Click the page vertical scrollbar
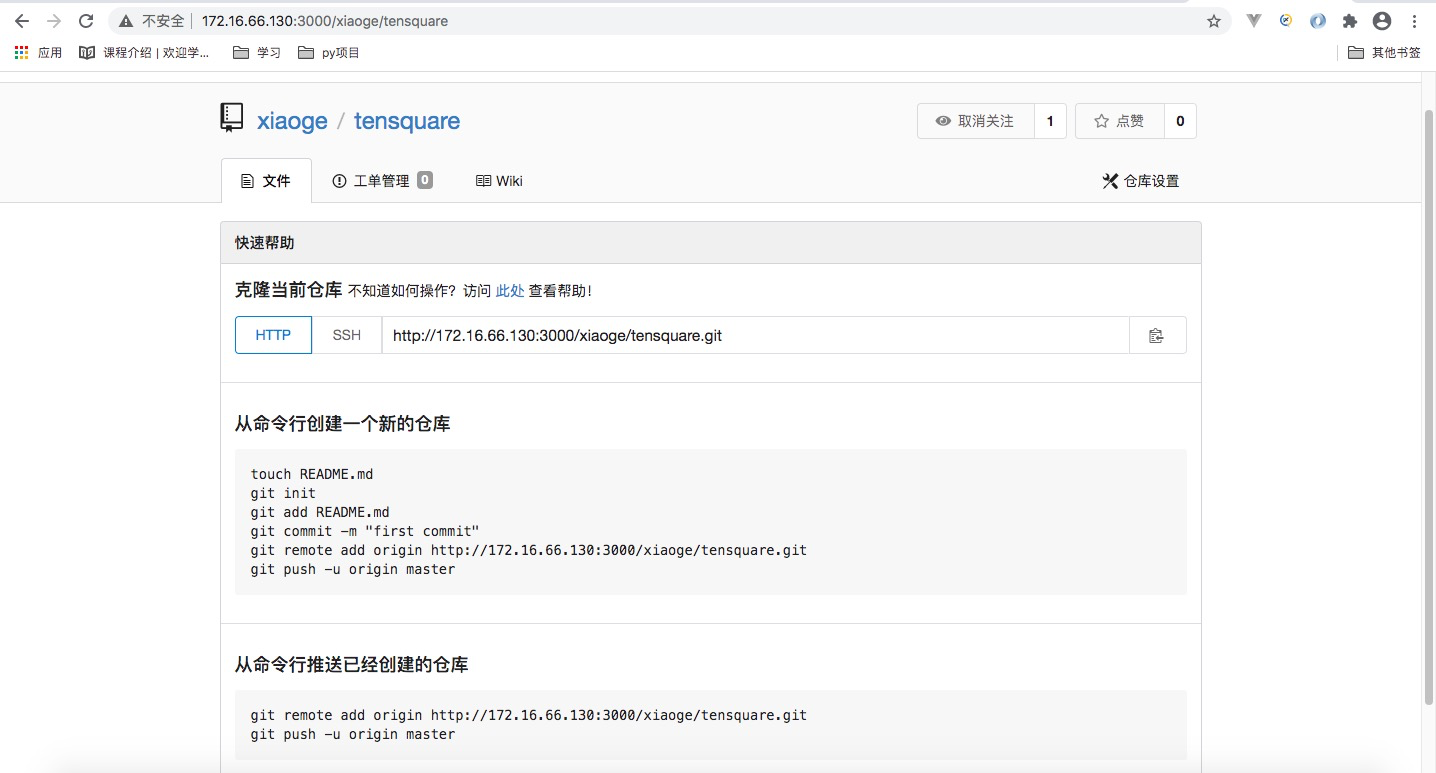 [1428, 407]
